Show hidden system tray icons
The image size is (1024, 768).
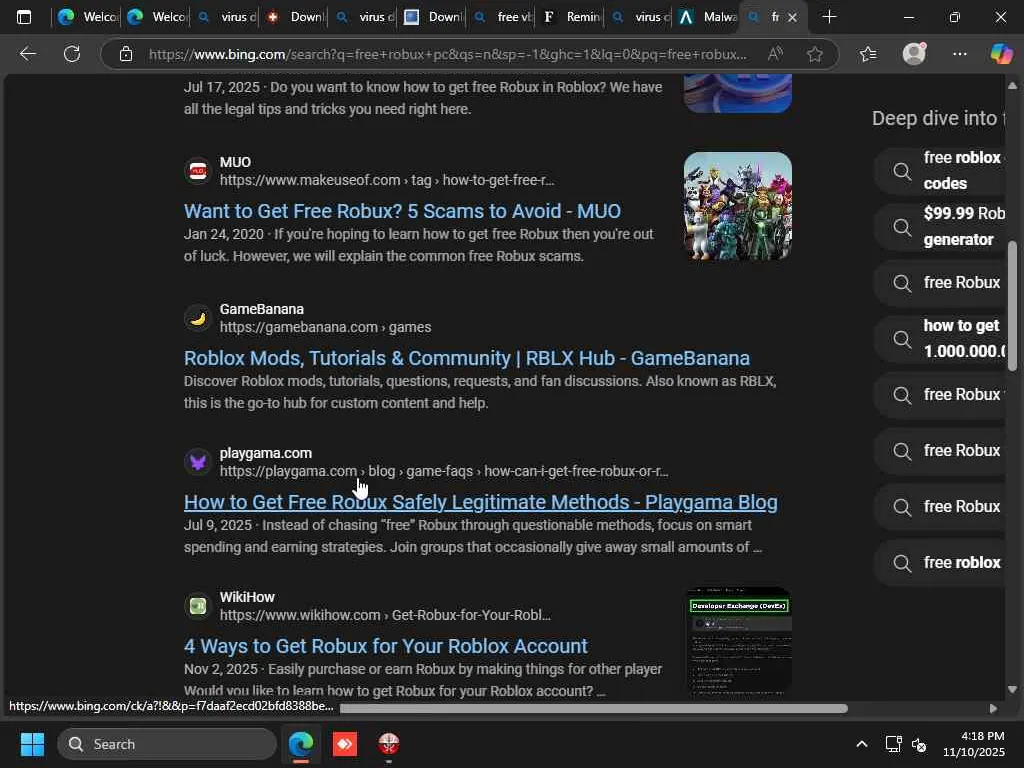tap(861, 744)
